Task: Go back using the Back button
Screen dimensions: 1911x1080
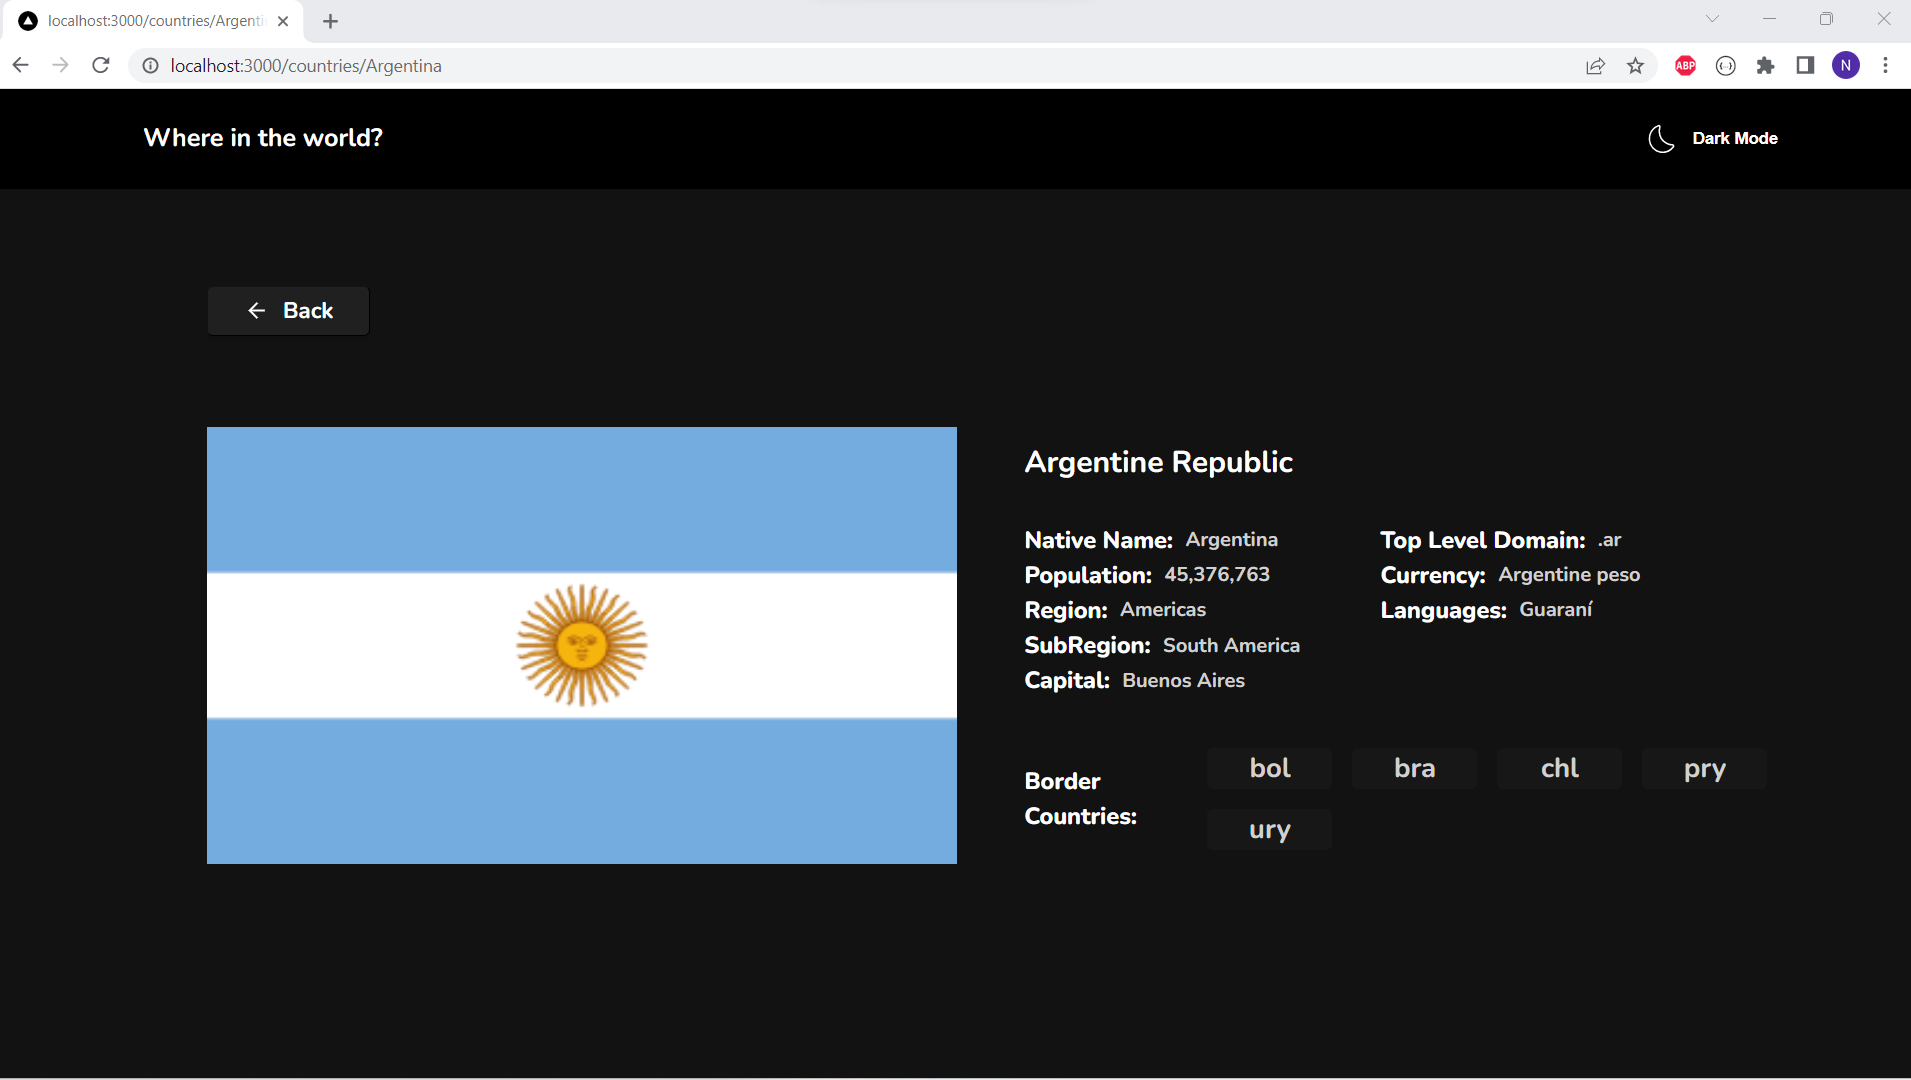Action: click(x=288, y=311)
